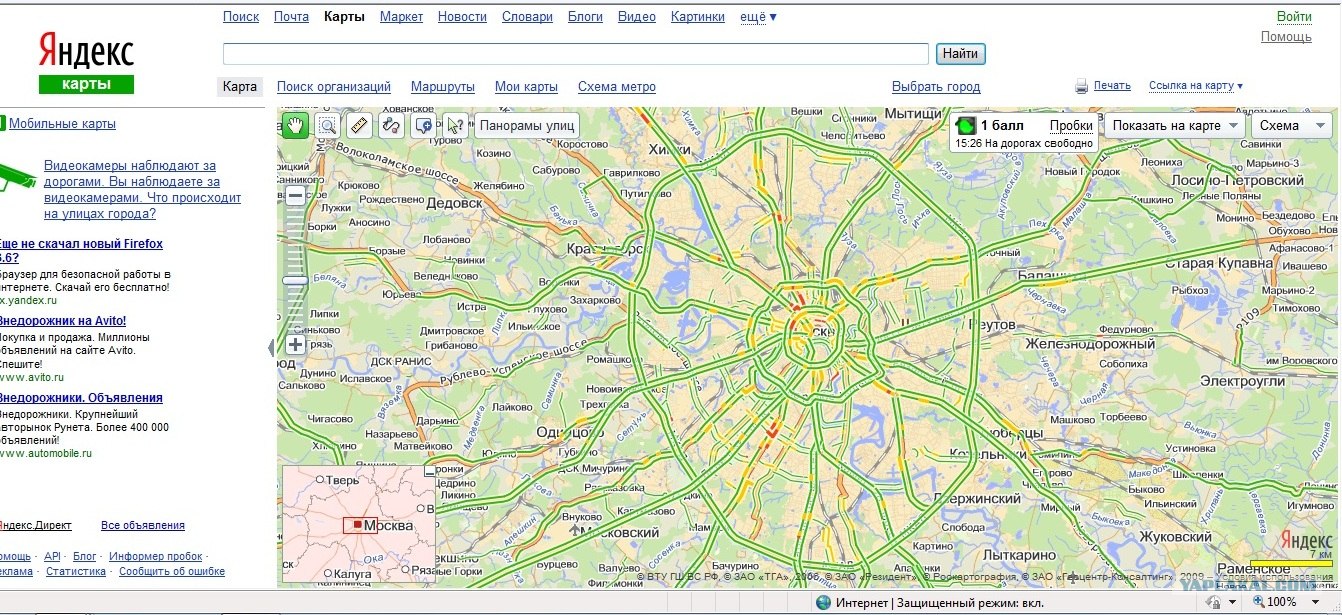
Task: Pick the add placemark comment tool
Action: [424, 125]
